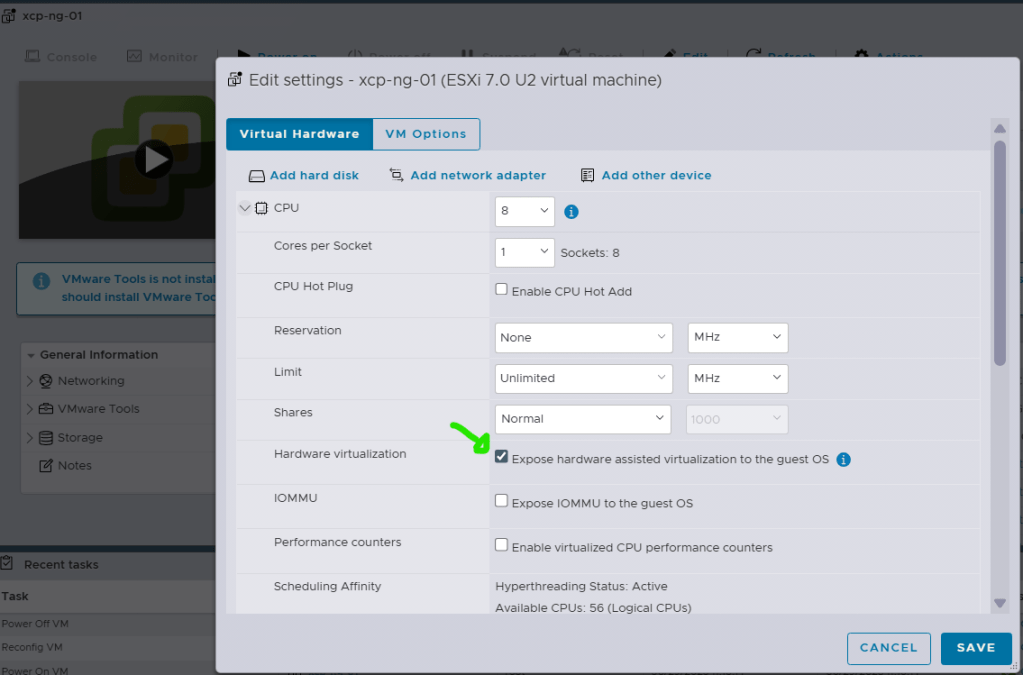
Task: Click the Networking globe icon
Action: pos(46,381)
